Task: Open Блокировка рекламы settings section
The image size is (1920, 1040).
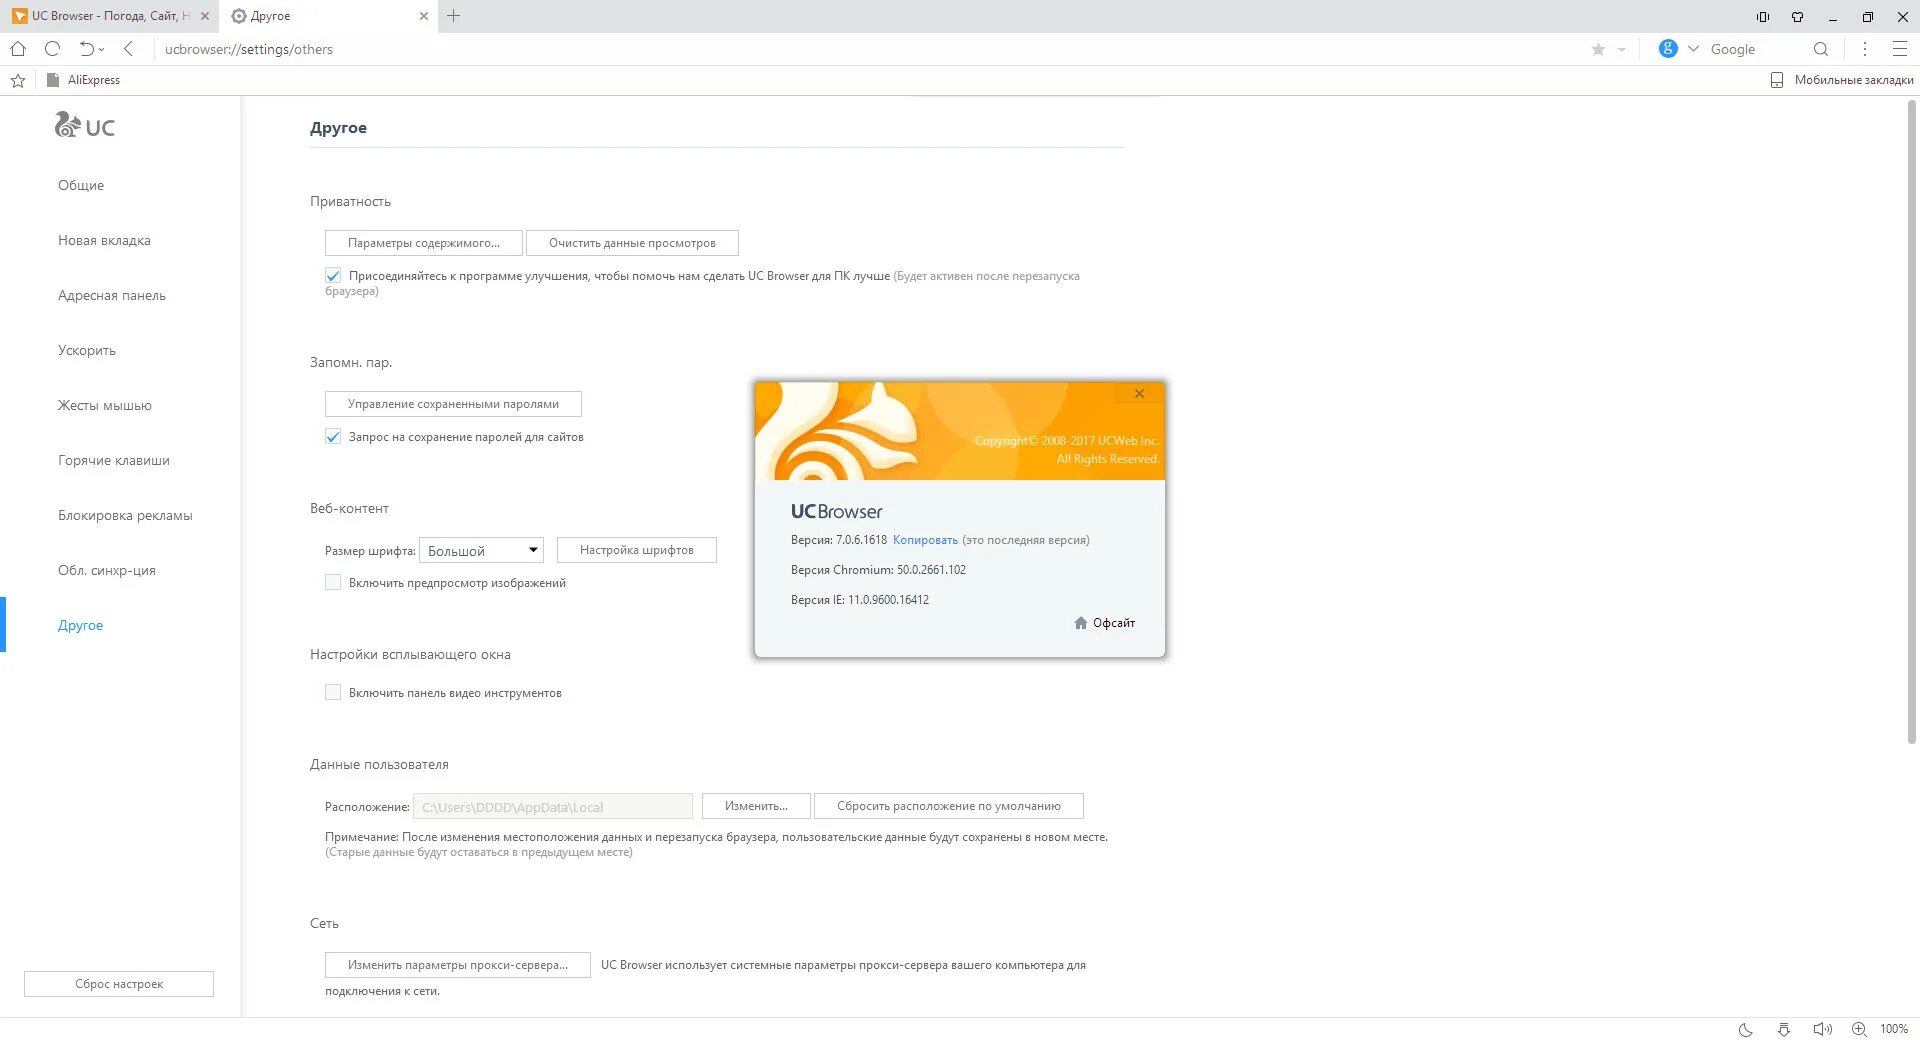Action: (x=125, y=515)
